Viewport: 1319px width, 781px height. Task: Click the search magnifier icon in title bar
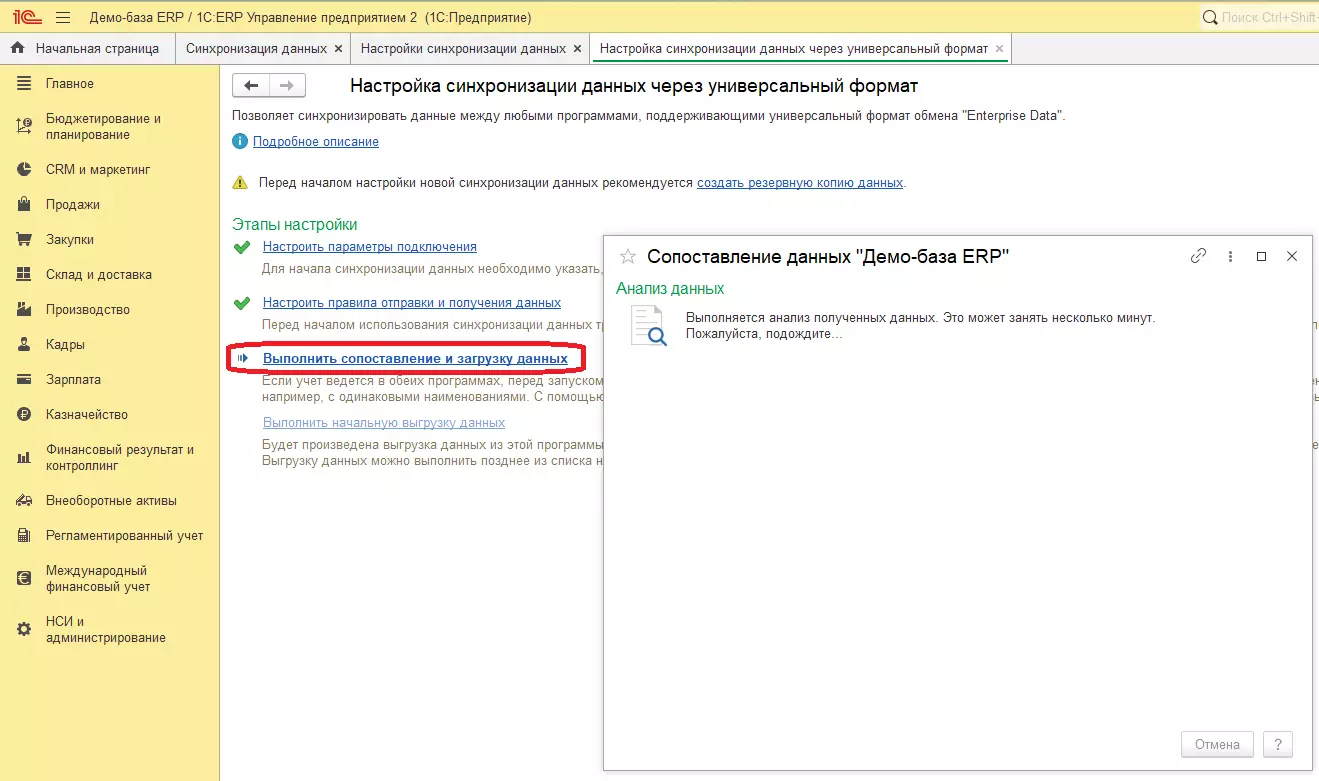point(1210,18)
